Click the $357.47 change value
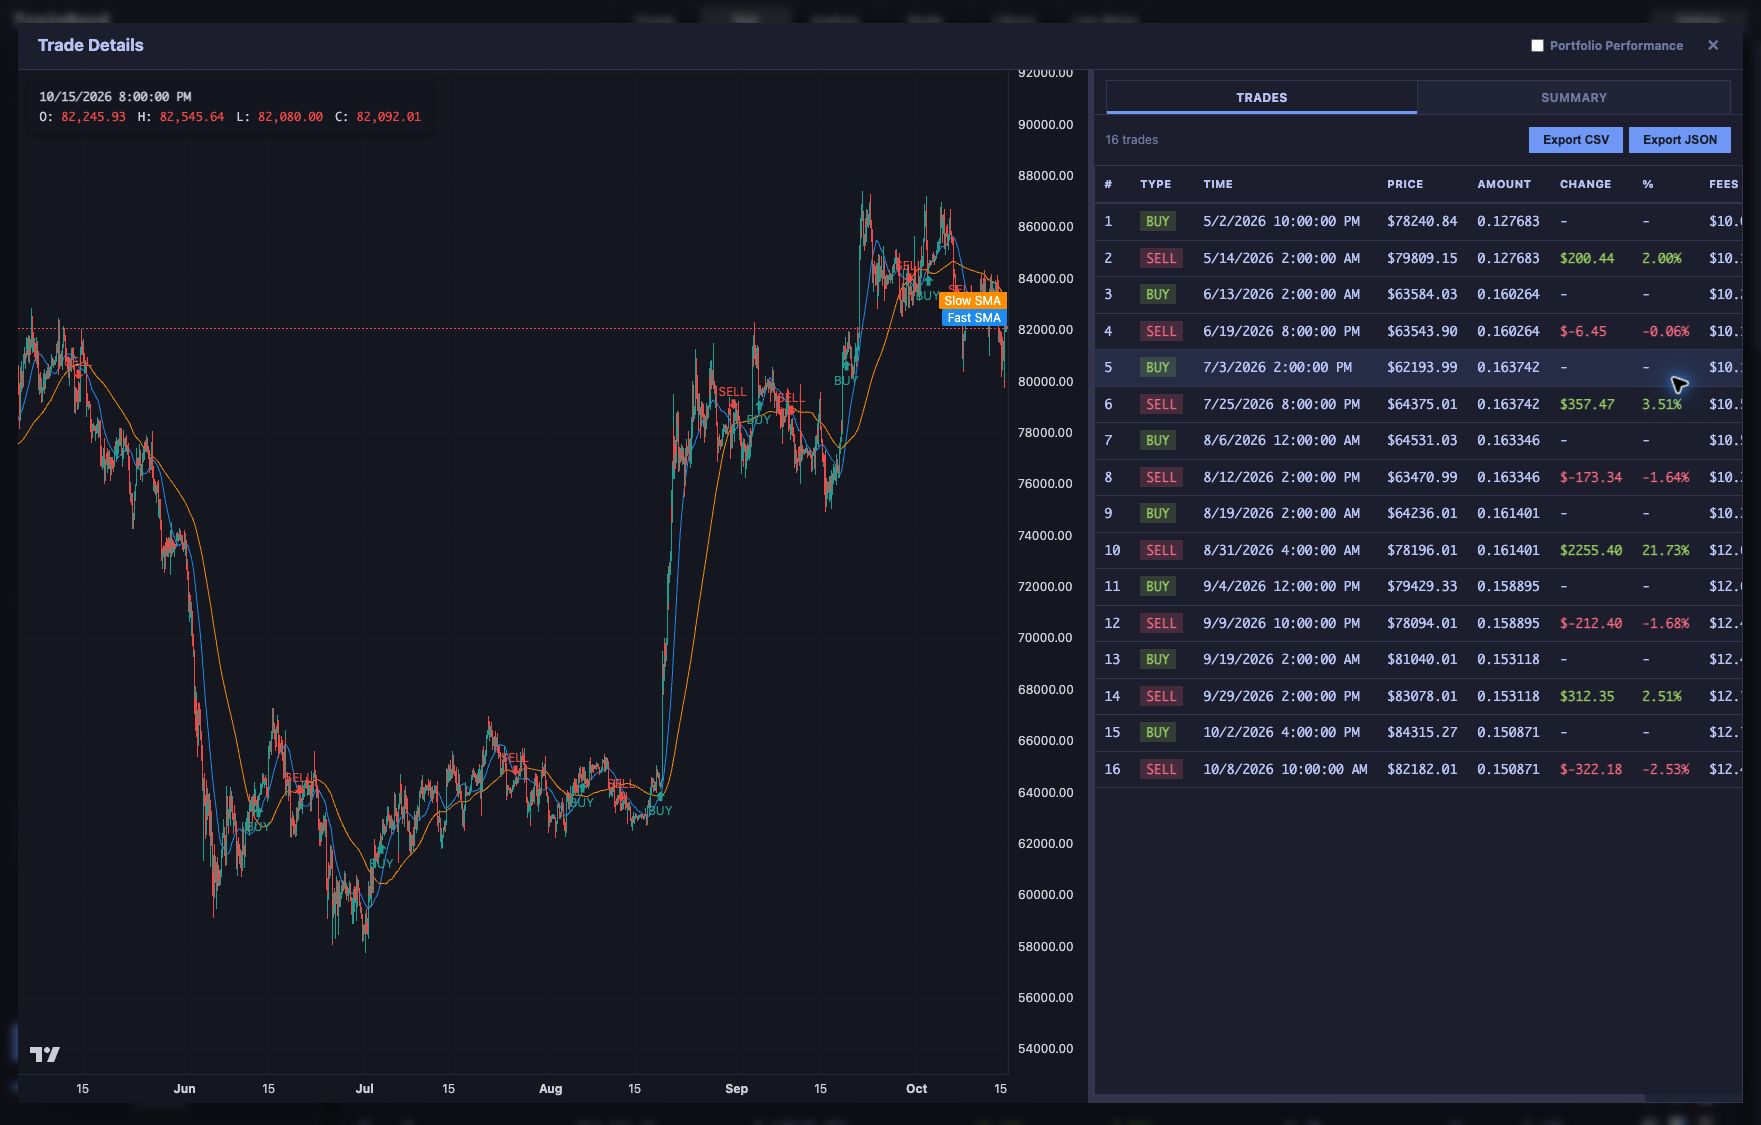 click(1587, 404)
